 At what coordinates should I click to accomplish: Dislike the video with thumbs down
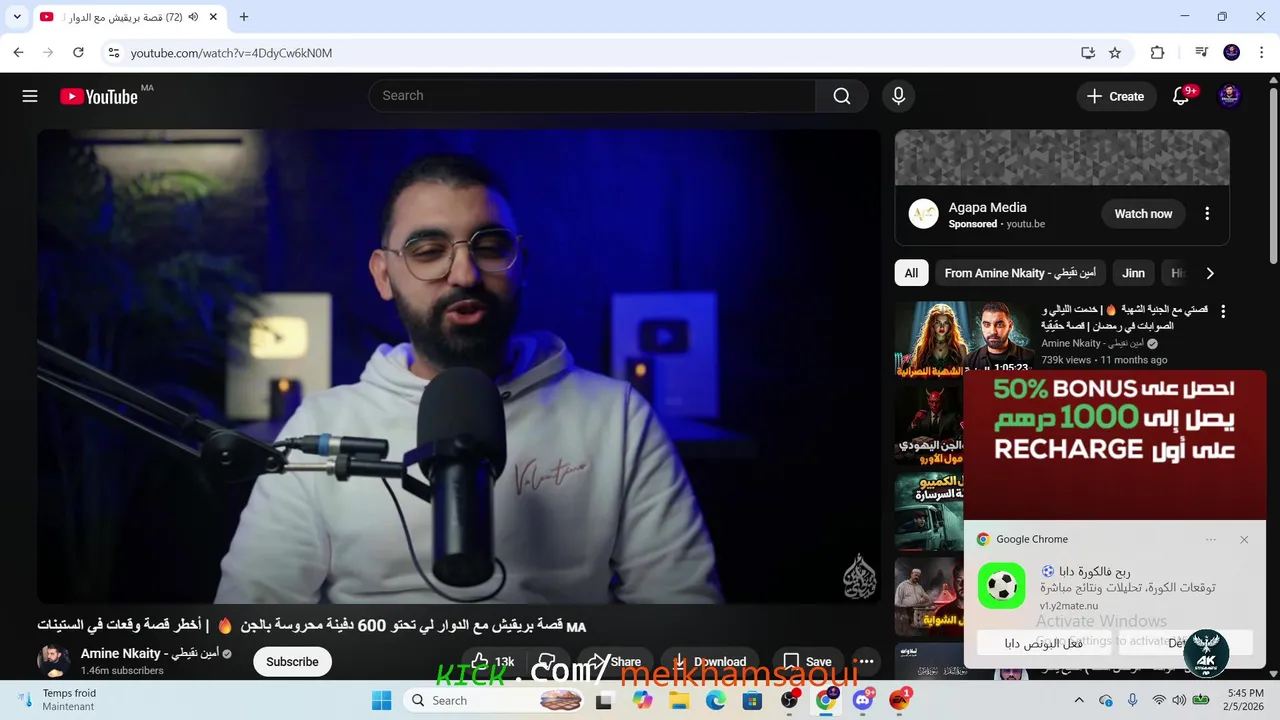point(548,661)
